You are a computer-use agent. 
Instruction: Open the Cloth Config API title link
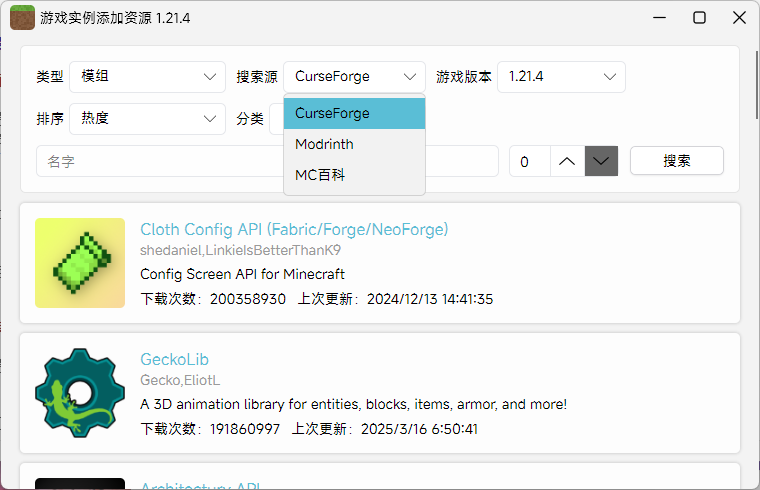pos(294,230)
